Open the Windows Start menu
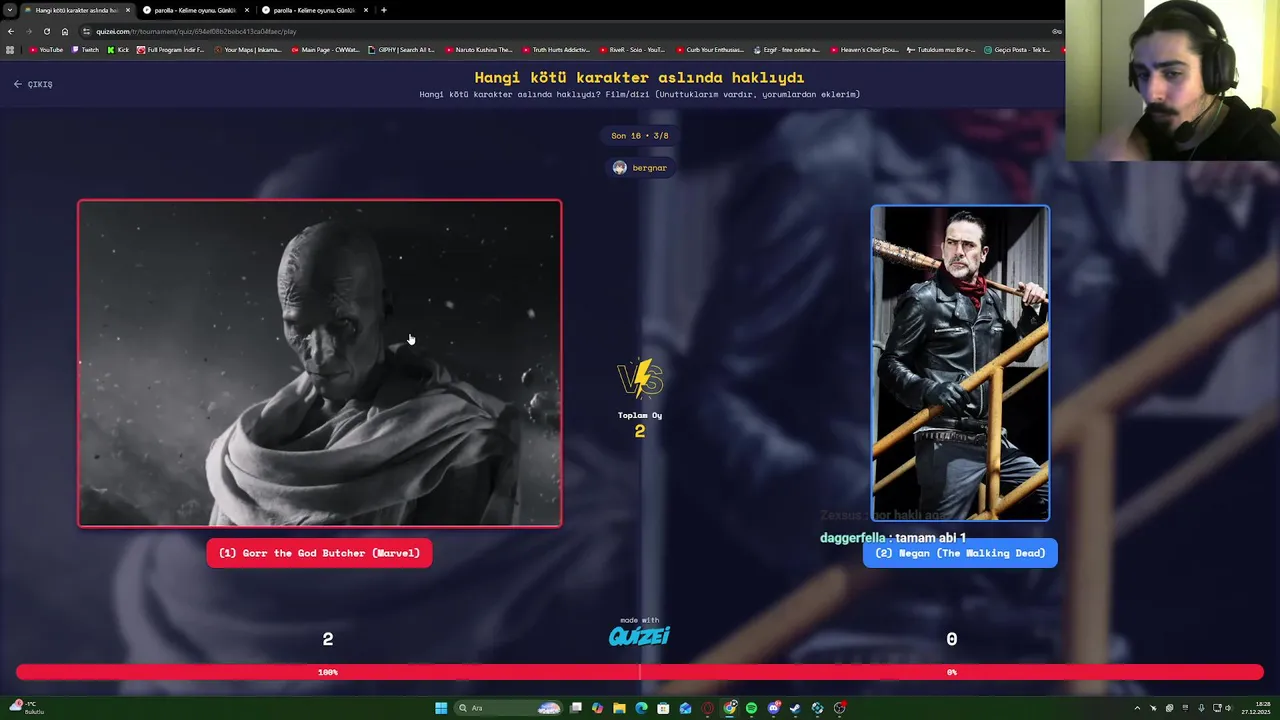The image size is (1280, 720). click(441, 708)
